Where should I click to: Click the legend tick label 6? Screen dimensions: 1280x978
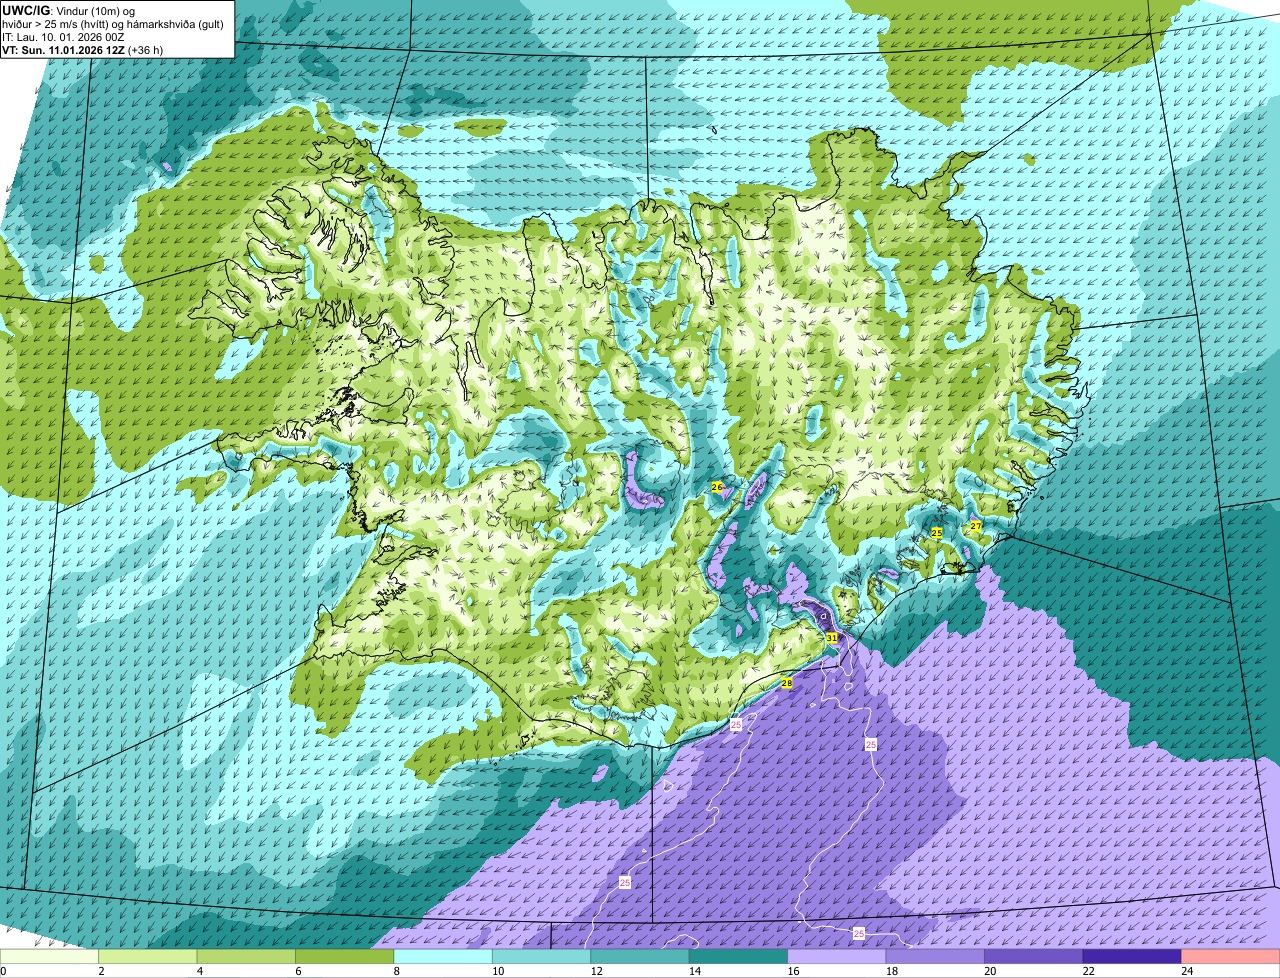click(297, 971)
